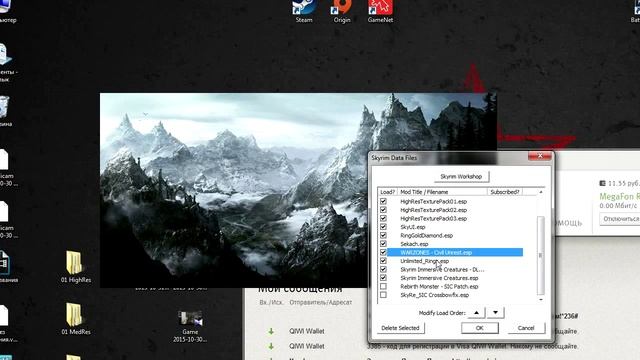Launch the GameNet desktop shortcut
Image resolution: width=640 pixels, height=360 pixels.
pos(380,11)
